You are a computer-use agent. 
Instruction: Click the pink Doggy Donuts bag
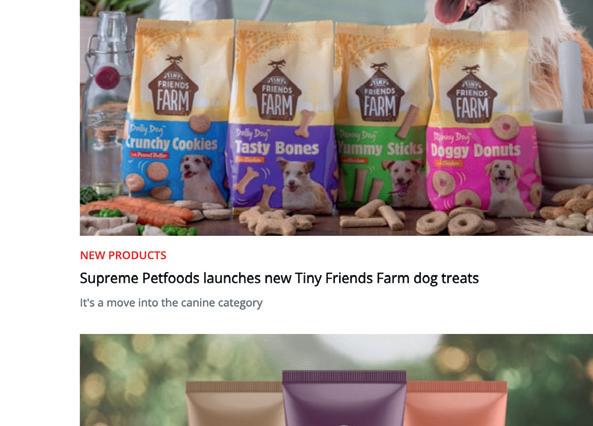[484, 123]
